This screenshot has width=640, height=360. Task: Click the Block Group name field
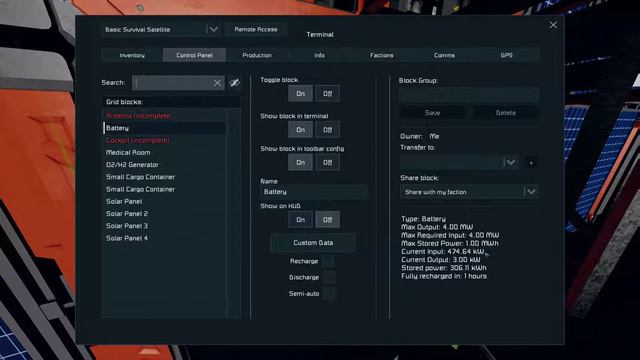tap(469, 95)
